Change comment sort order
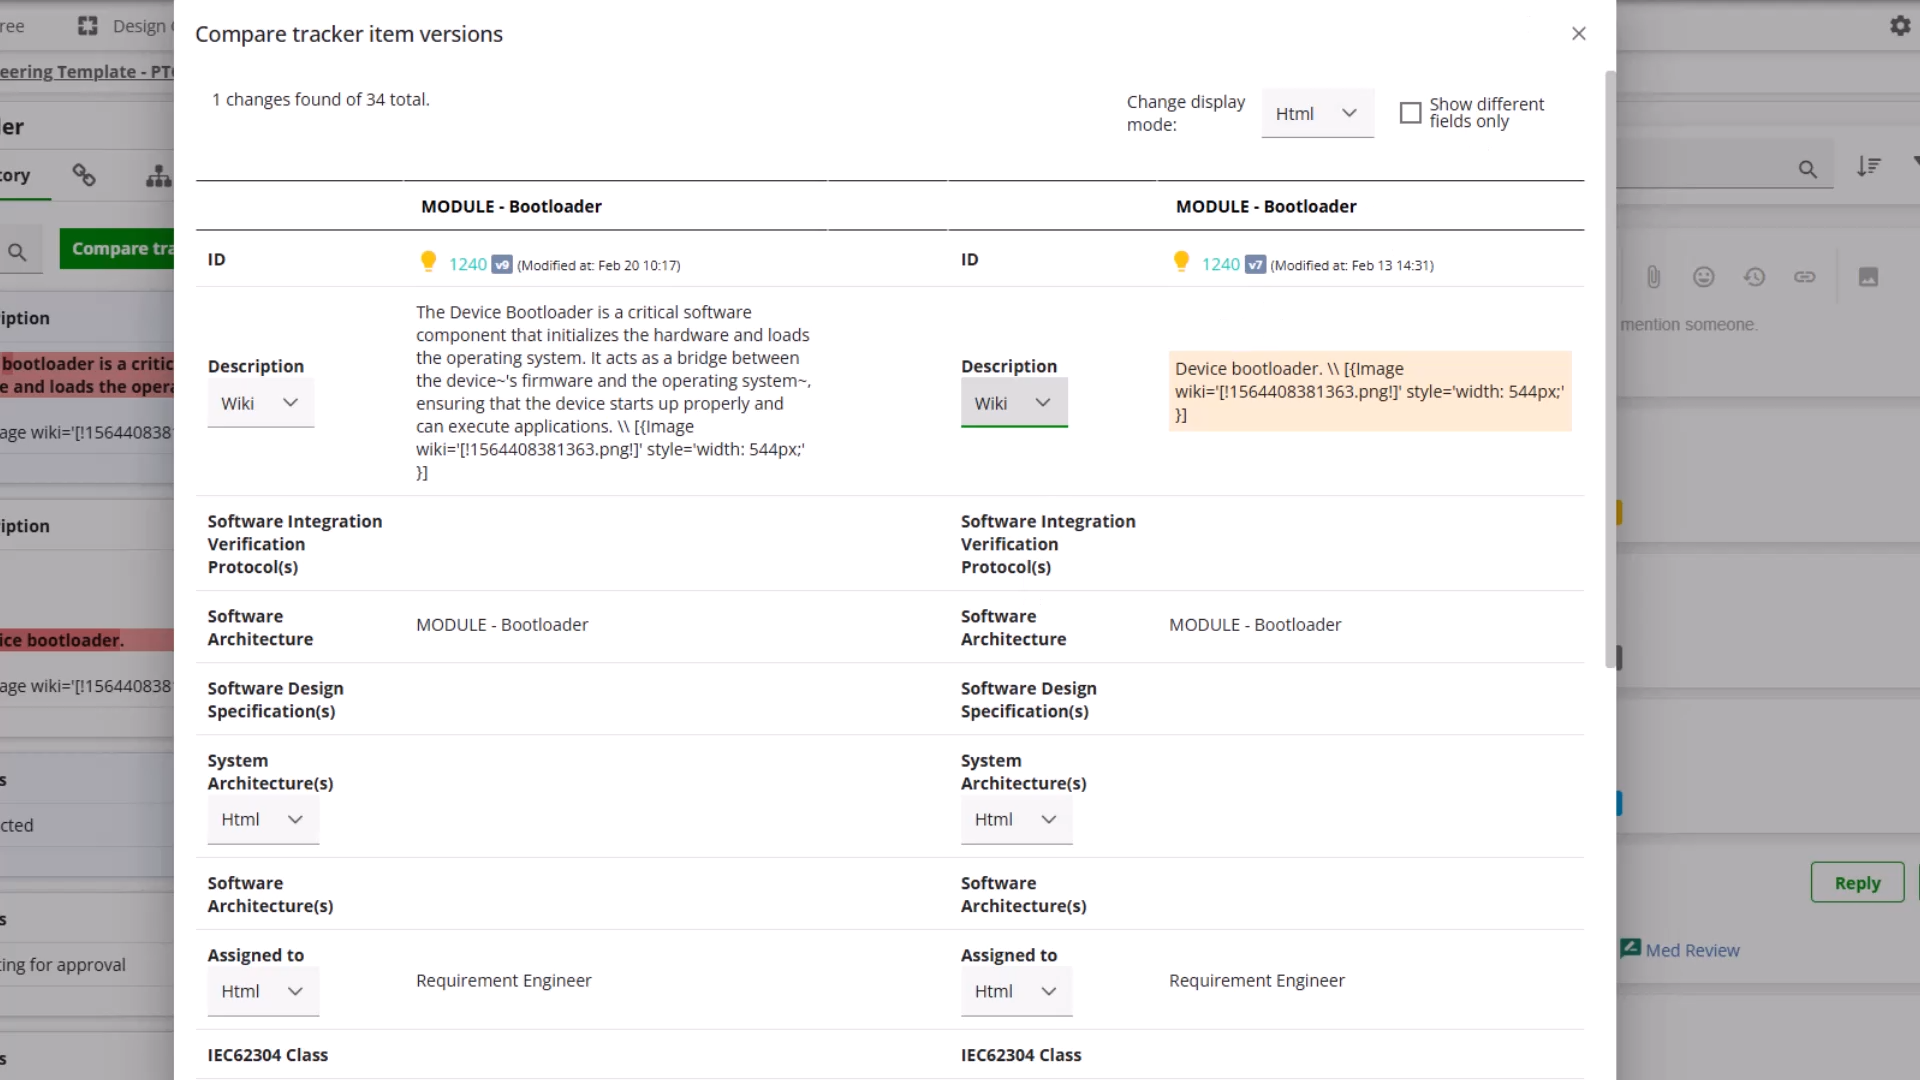Image resolution: width=1920 pixels, height=1080 pixels. coord(1869,167)
